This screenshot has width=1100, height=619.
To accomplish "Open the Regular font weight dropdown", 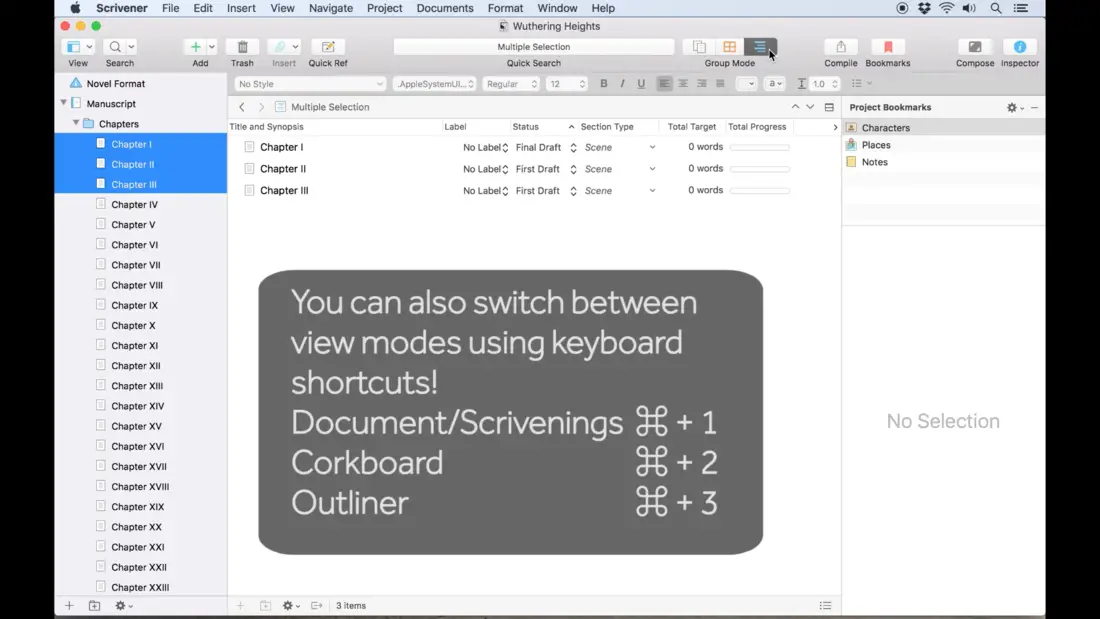I will tap(511, 84).
